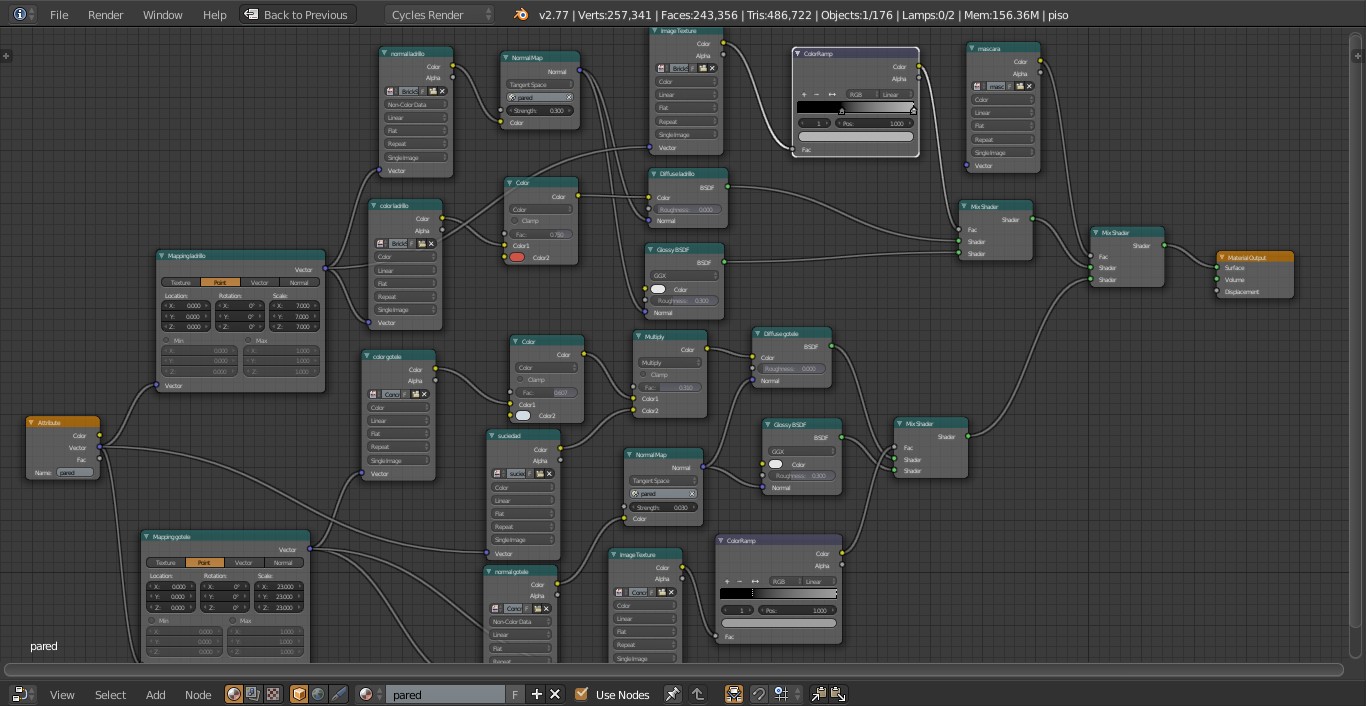Enable Clamp in Multiply node
This screenshot has width=1366, height=706.
pyautogui.click(x=643, y=375)
